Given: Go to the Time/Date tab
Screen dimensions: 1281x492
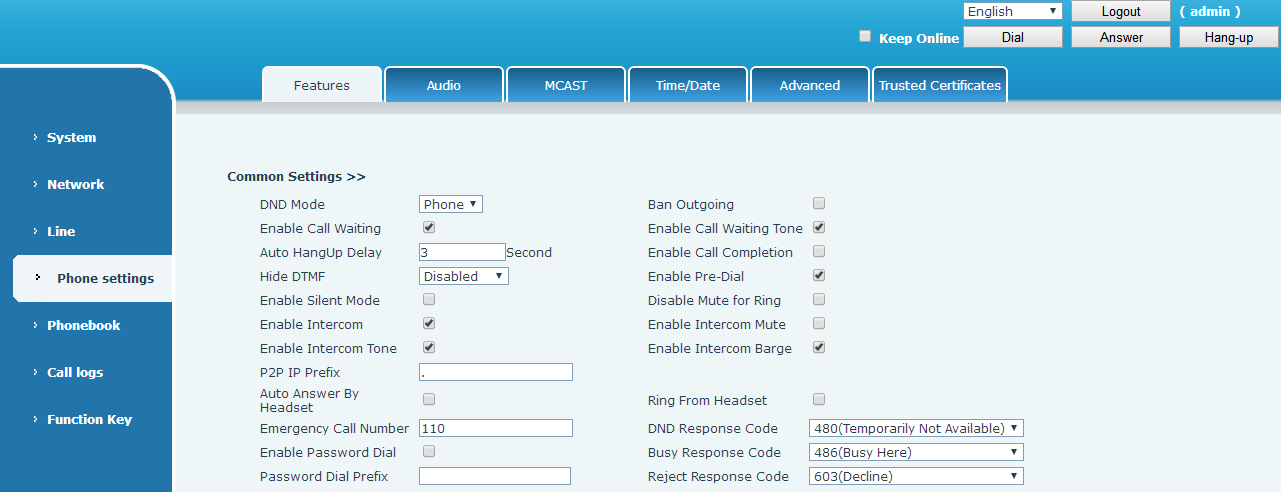Looking at the screenshot, I should coord(687,85).
